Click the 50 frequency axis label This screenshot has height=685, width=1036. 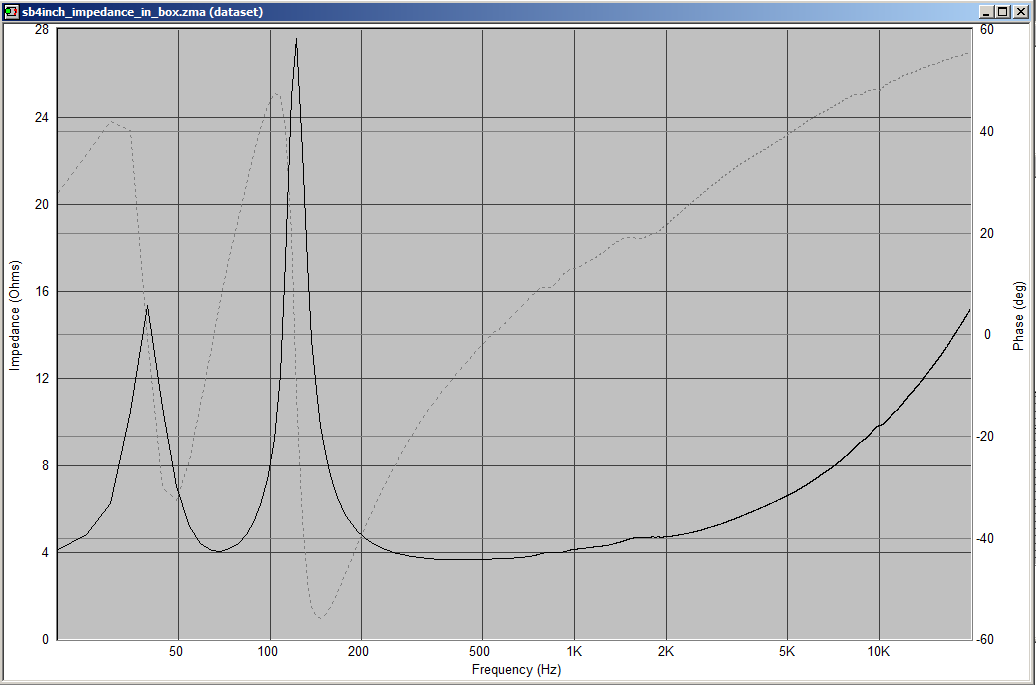[x=176, y=651]
